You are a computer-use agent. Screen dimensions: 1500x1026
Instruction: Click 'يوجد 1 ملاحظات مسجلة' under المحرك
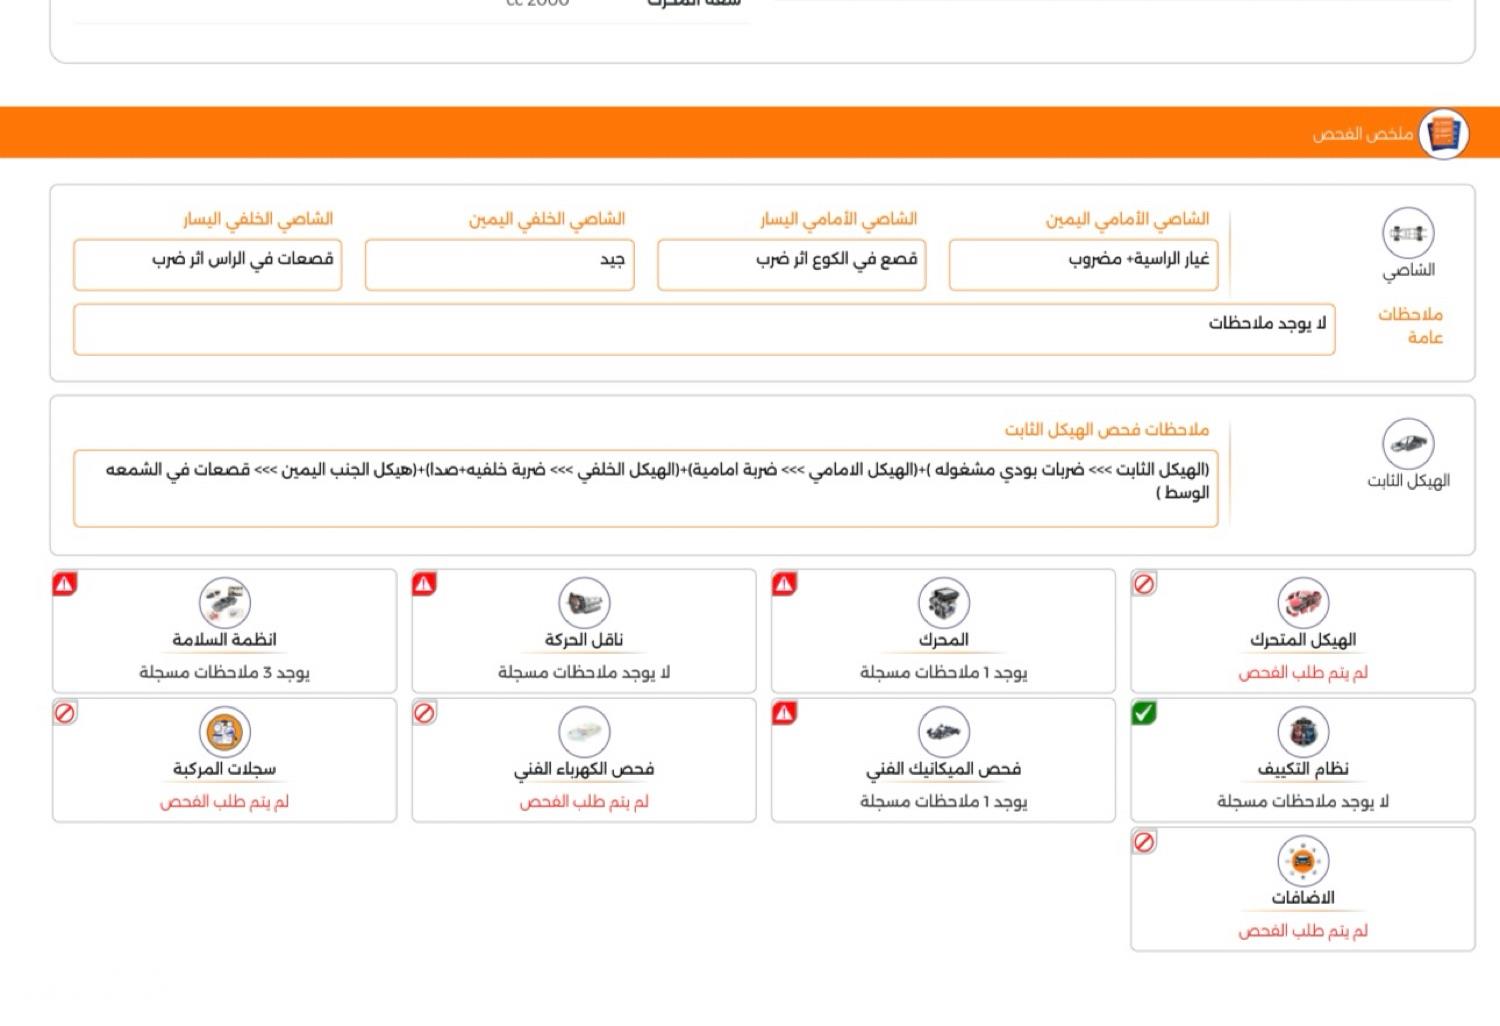944,673
